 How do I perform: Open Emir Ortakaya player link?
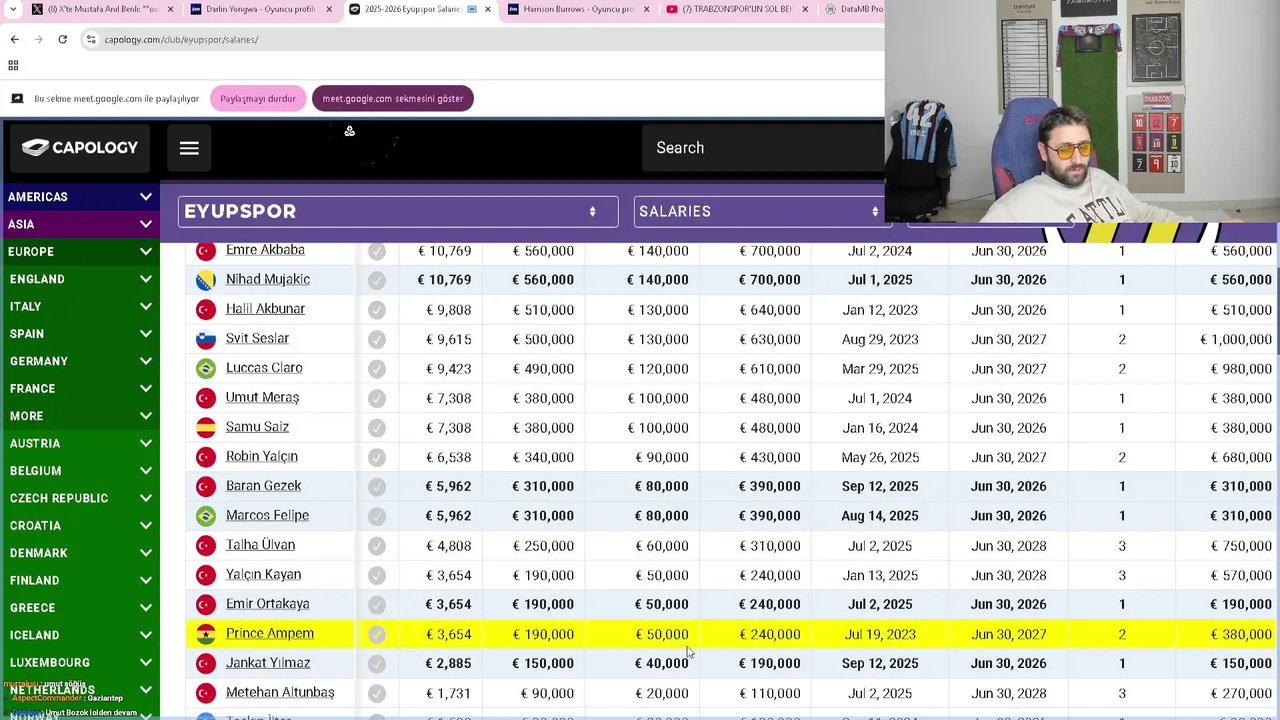[x=267, y=604]
